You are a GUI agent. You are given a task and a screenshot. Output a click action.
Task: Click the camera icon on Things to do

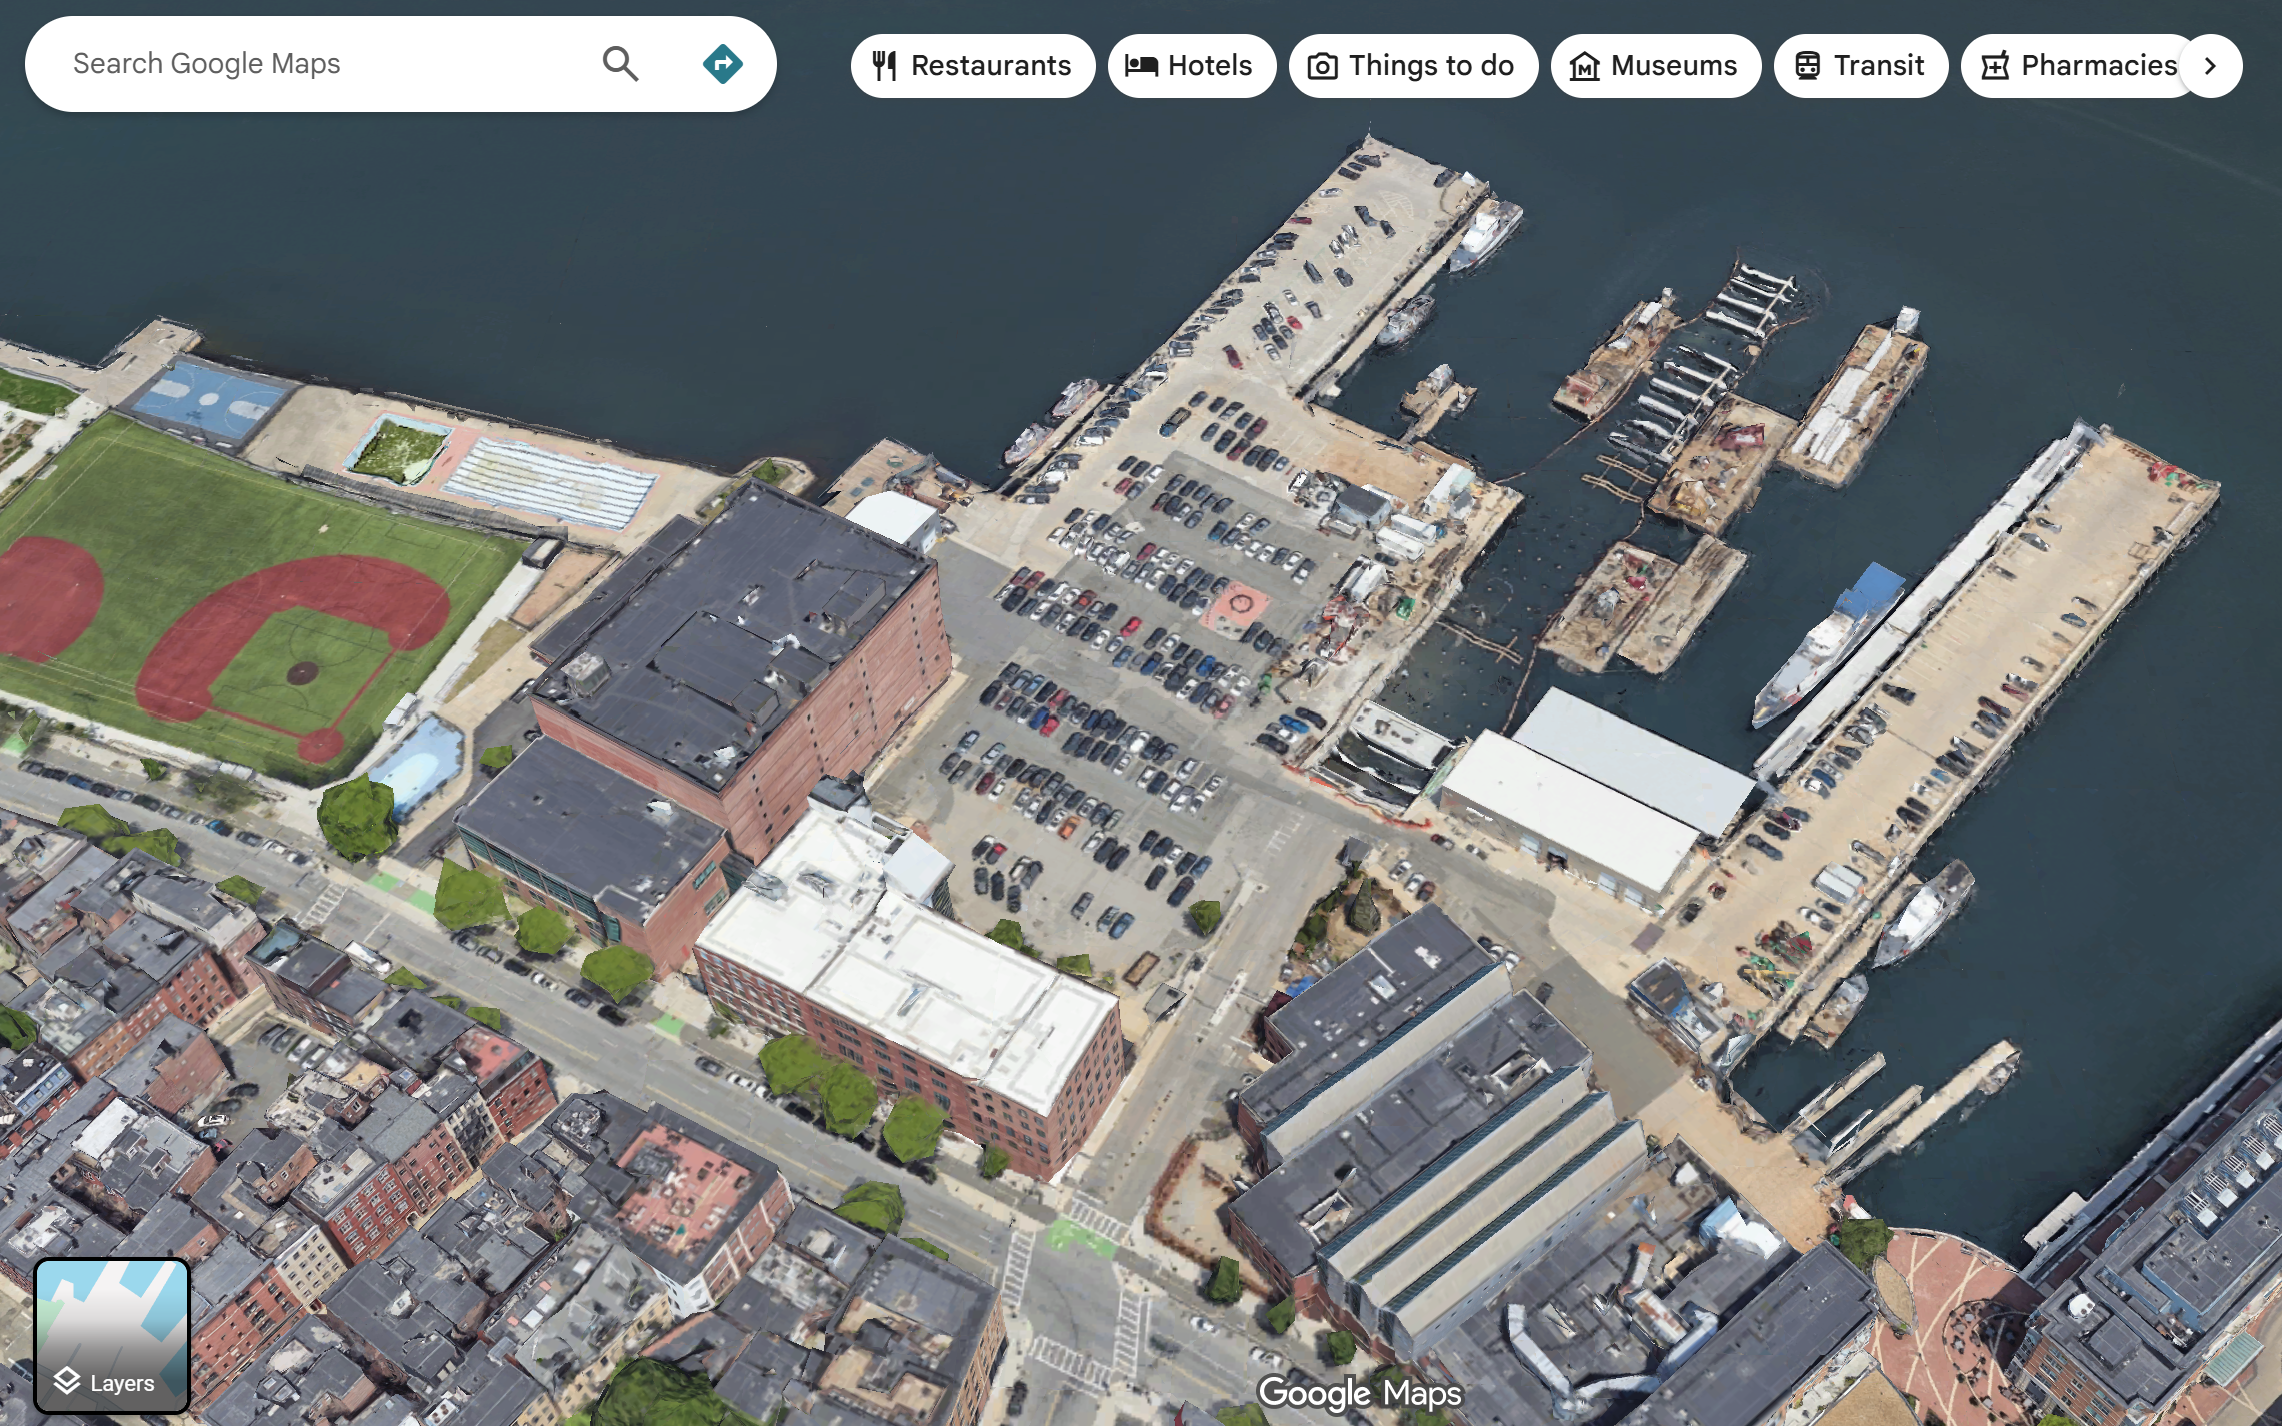(1322, 66)
